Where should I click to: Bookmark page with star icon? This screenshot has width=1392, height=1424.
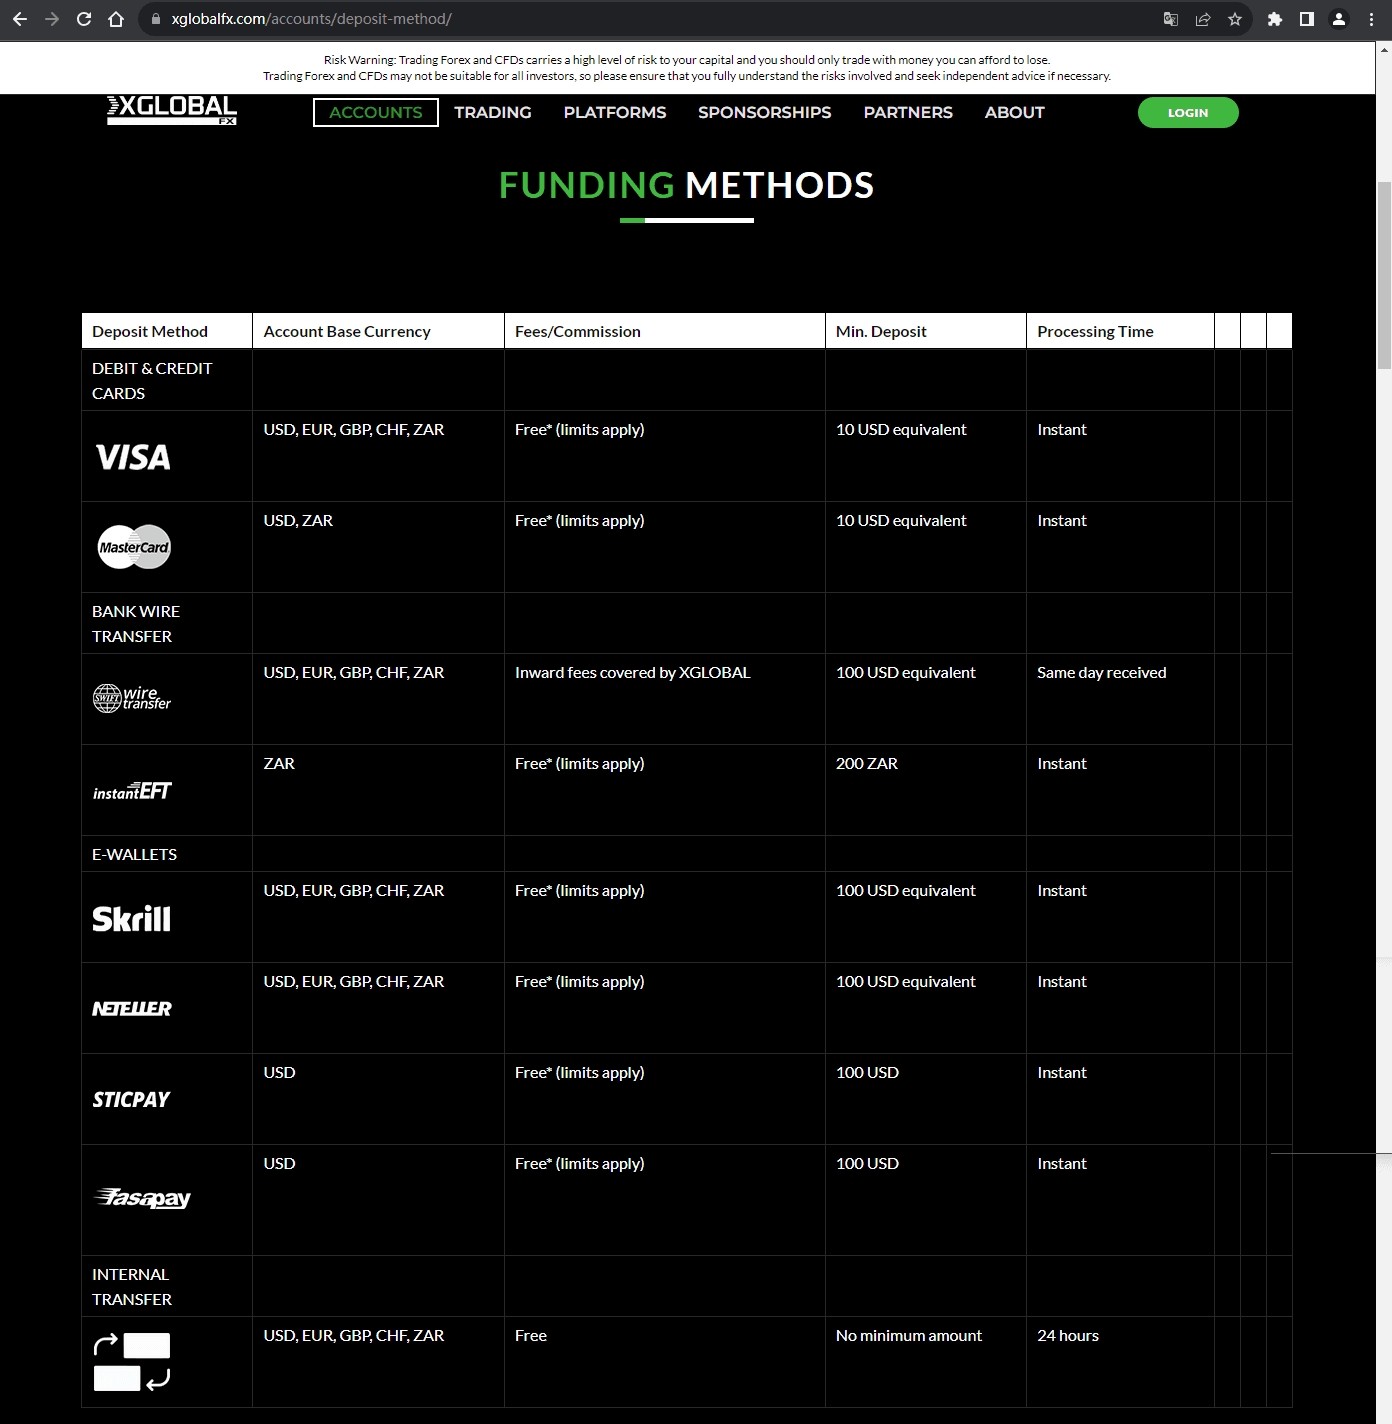[x=1235, y=19]
